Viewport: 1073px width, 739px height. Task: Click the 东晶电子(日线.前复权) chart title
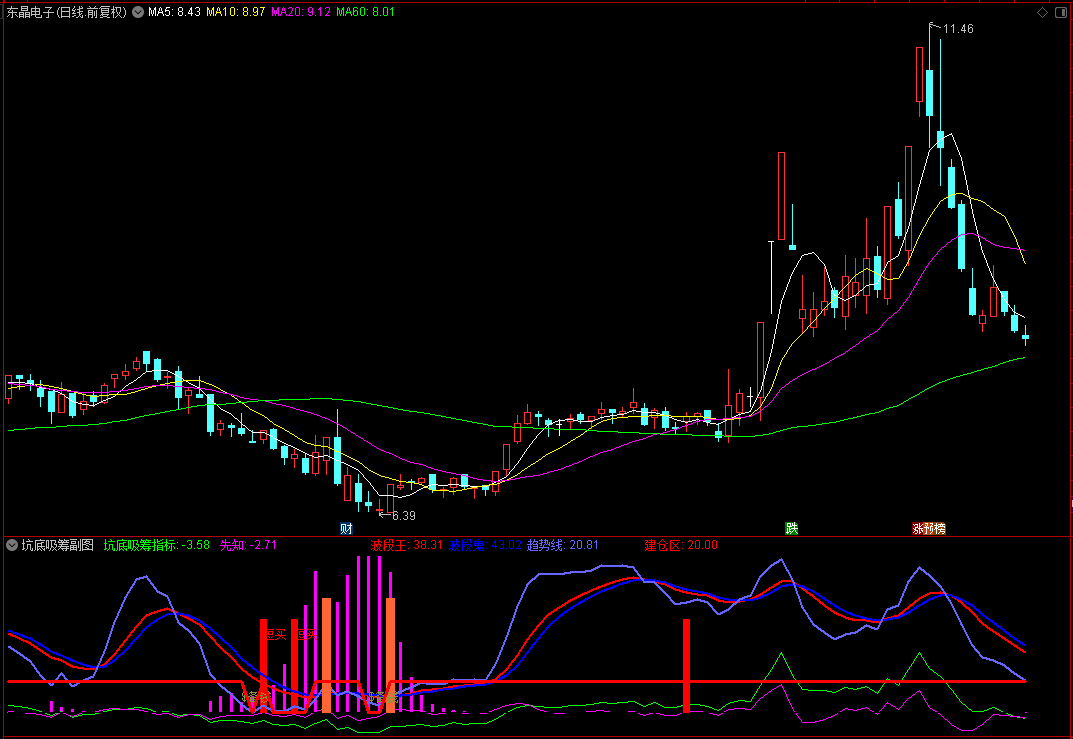66,12
